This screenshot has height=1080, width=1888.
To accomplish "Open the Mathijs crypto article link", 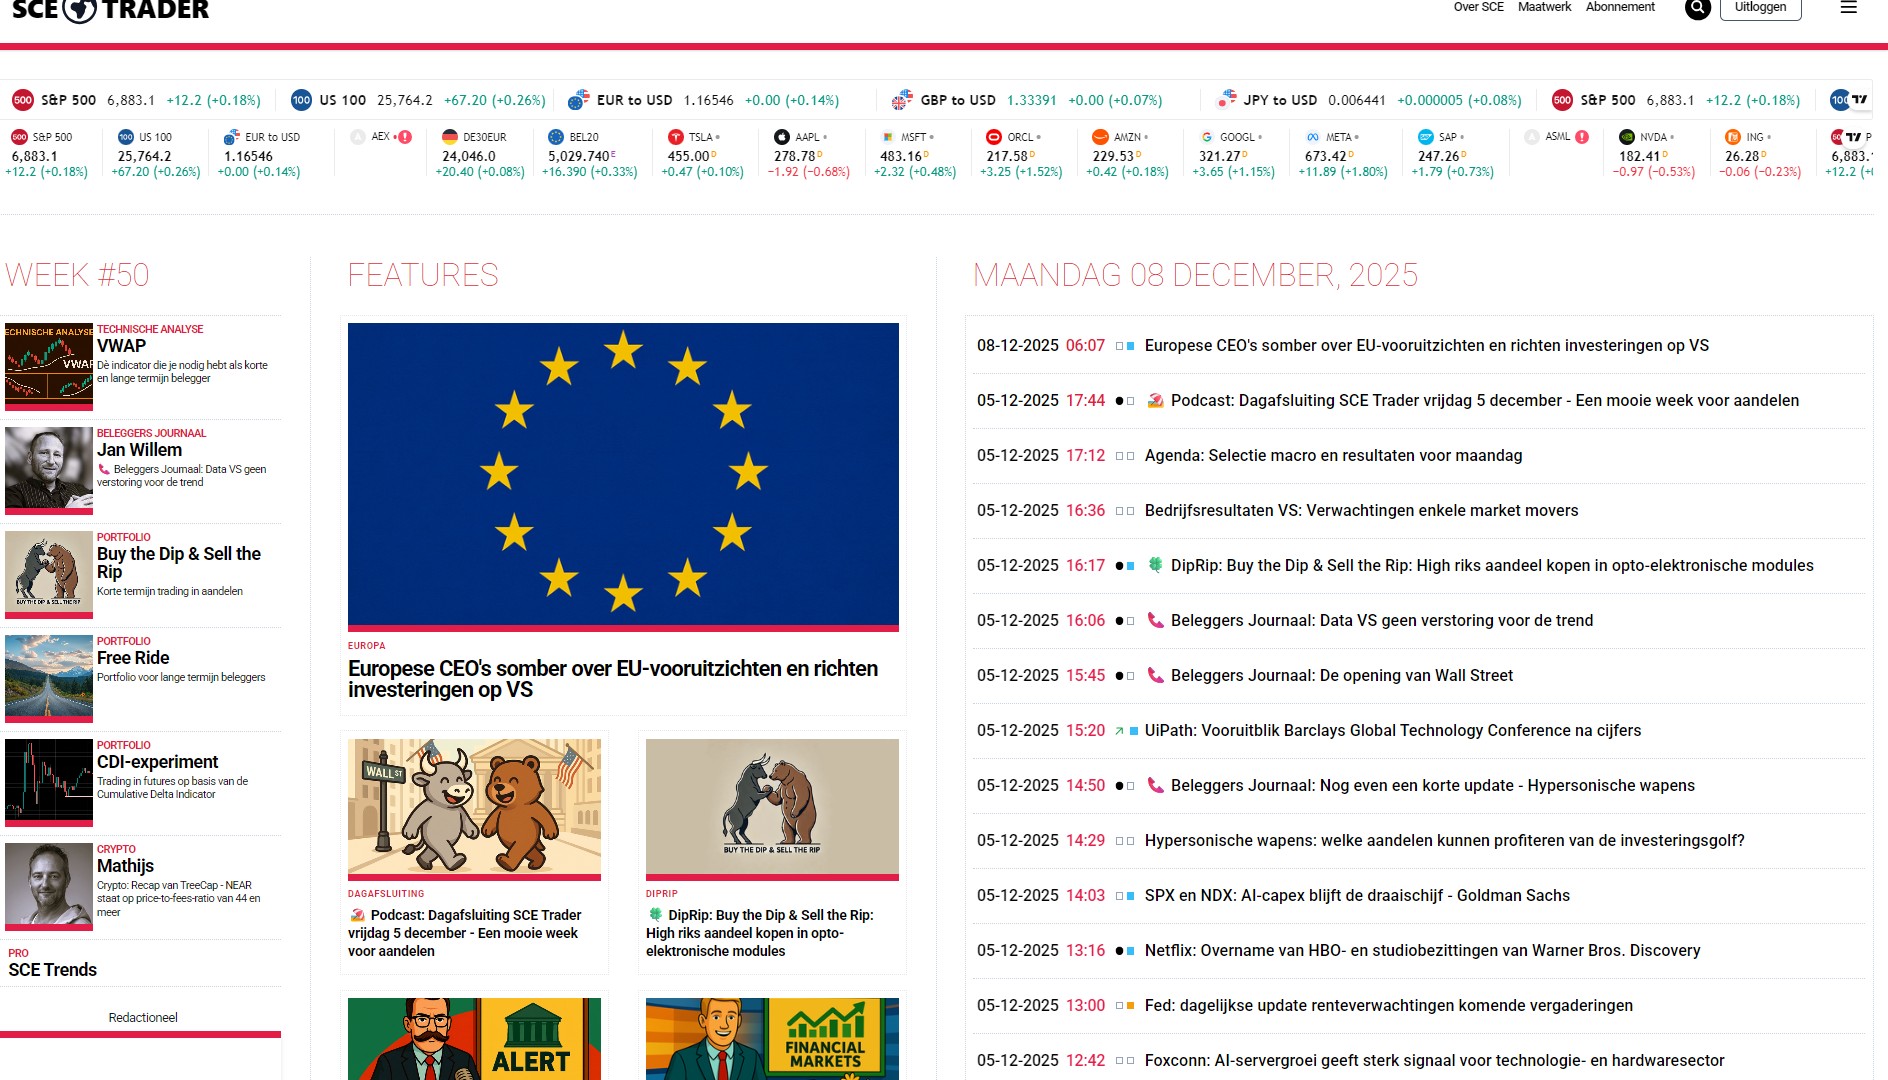I will pyautogui.click(x=125, y=866).
